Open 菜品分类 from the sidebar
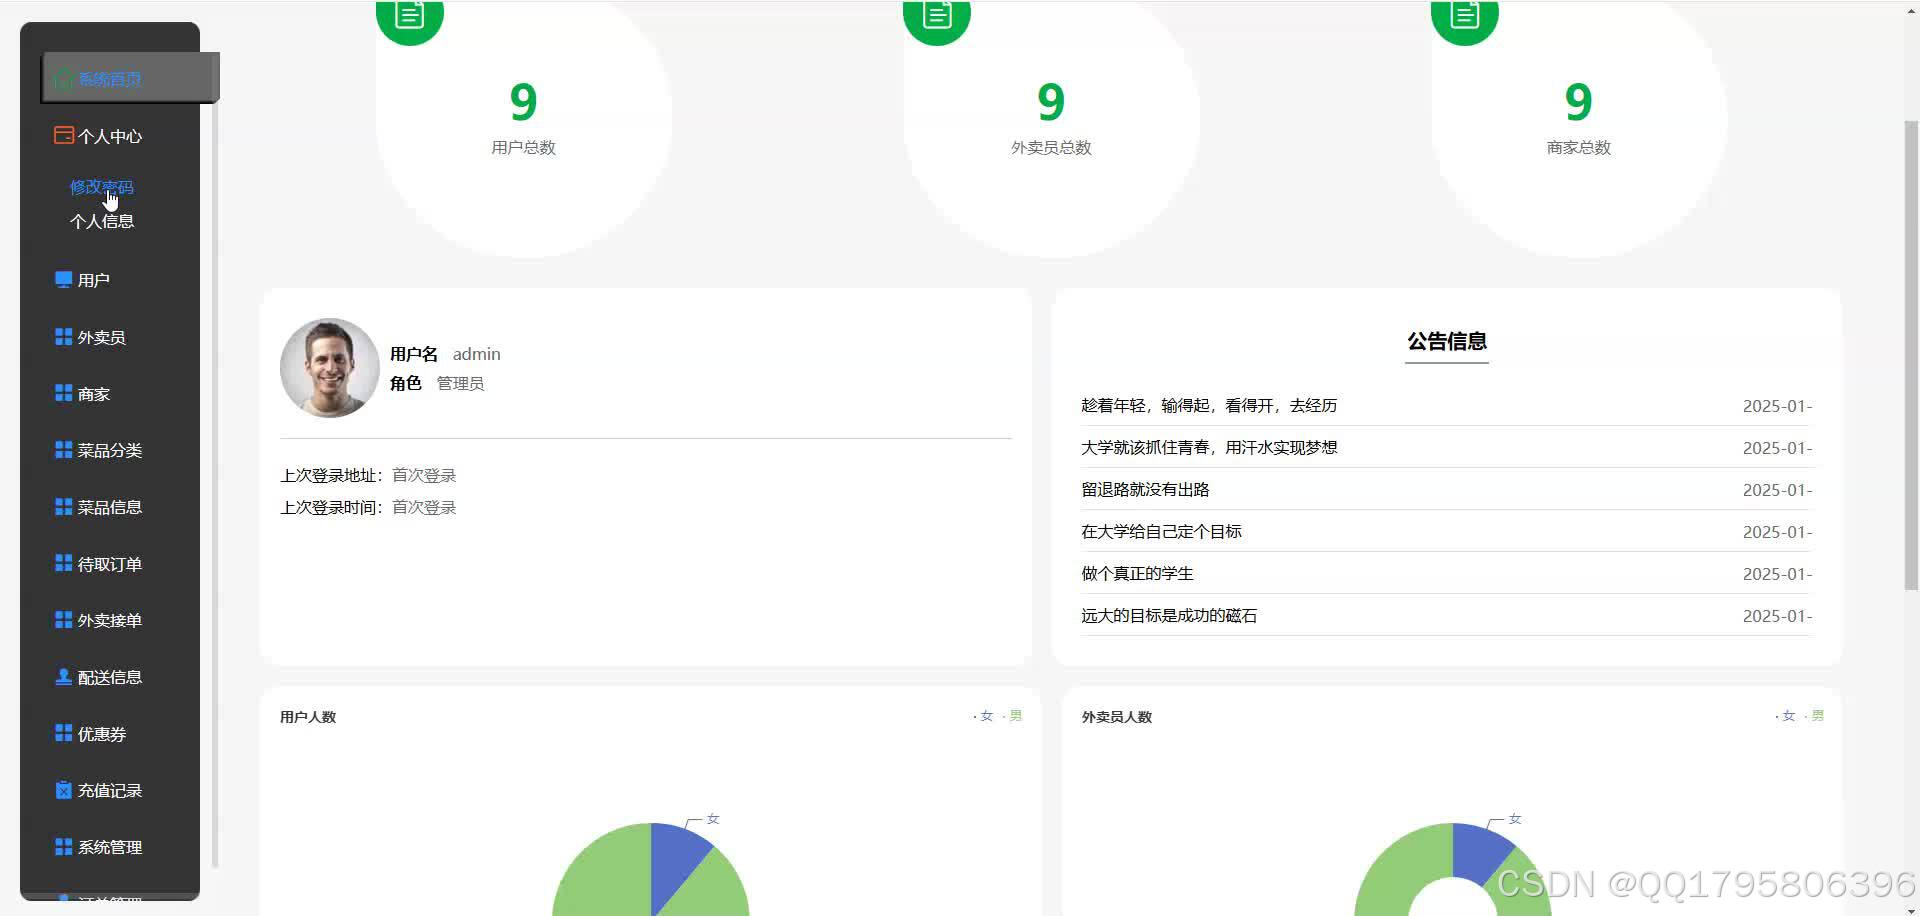 click(x=62, y=450)
